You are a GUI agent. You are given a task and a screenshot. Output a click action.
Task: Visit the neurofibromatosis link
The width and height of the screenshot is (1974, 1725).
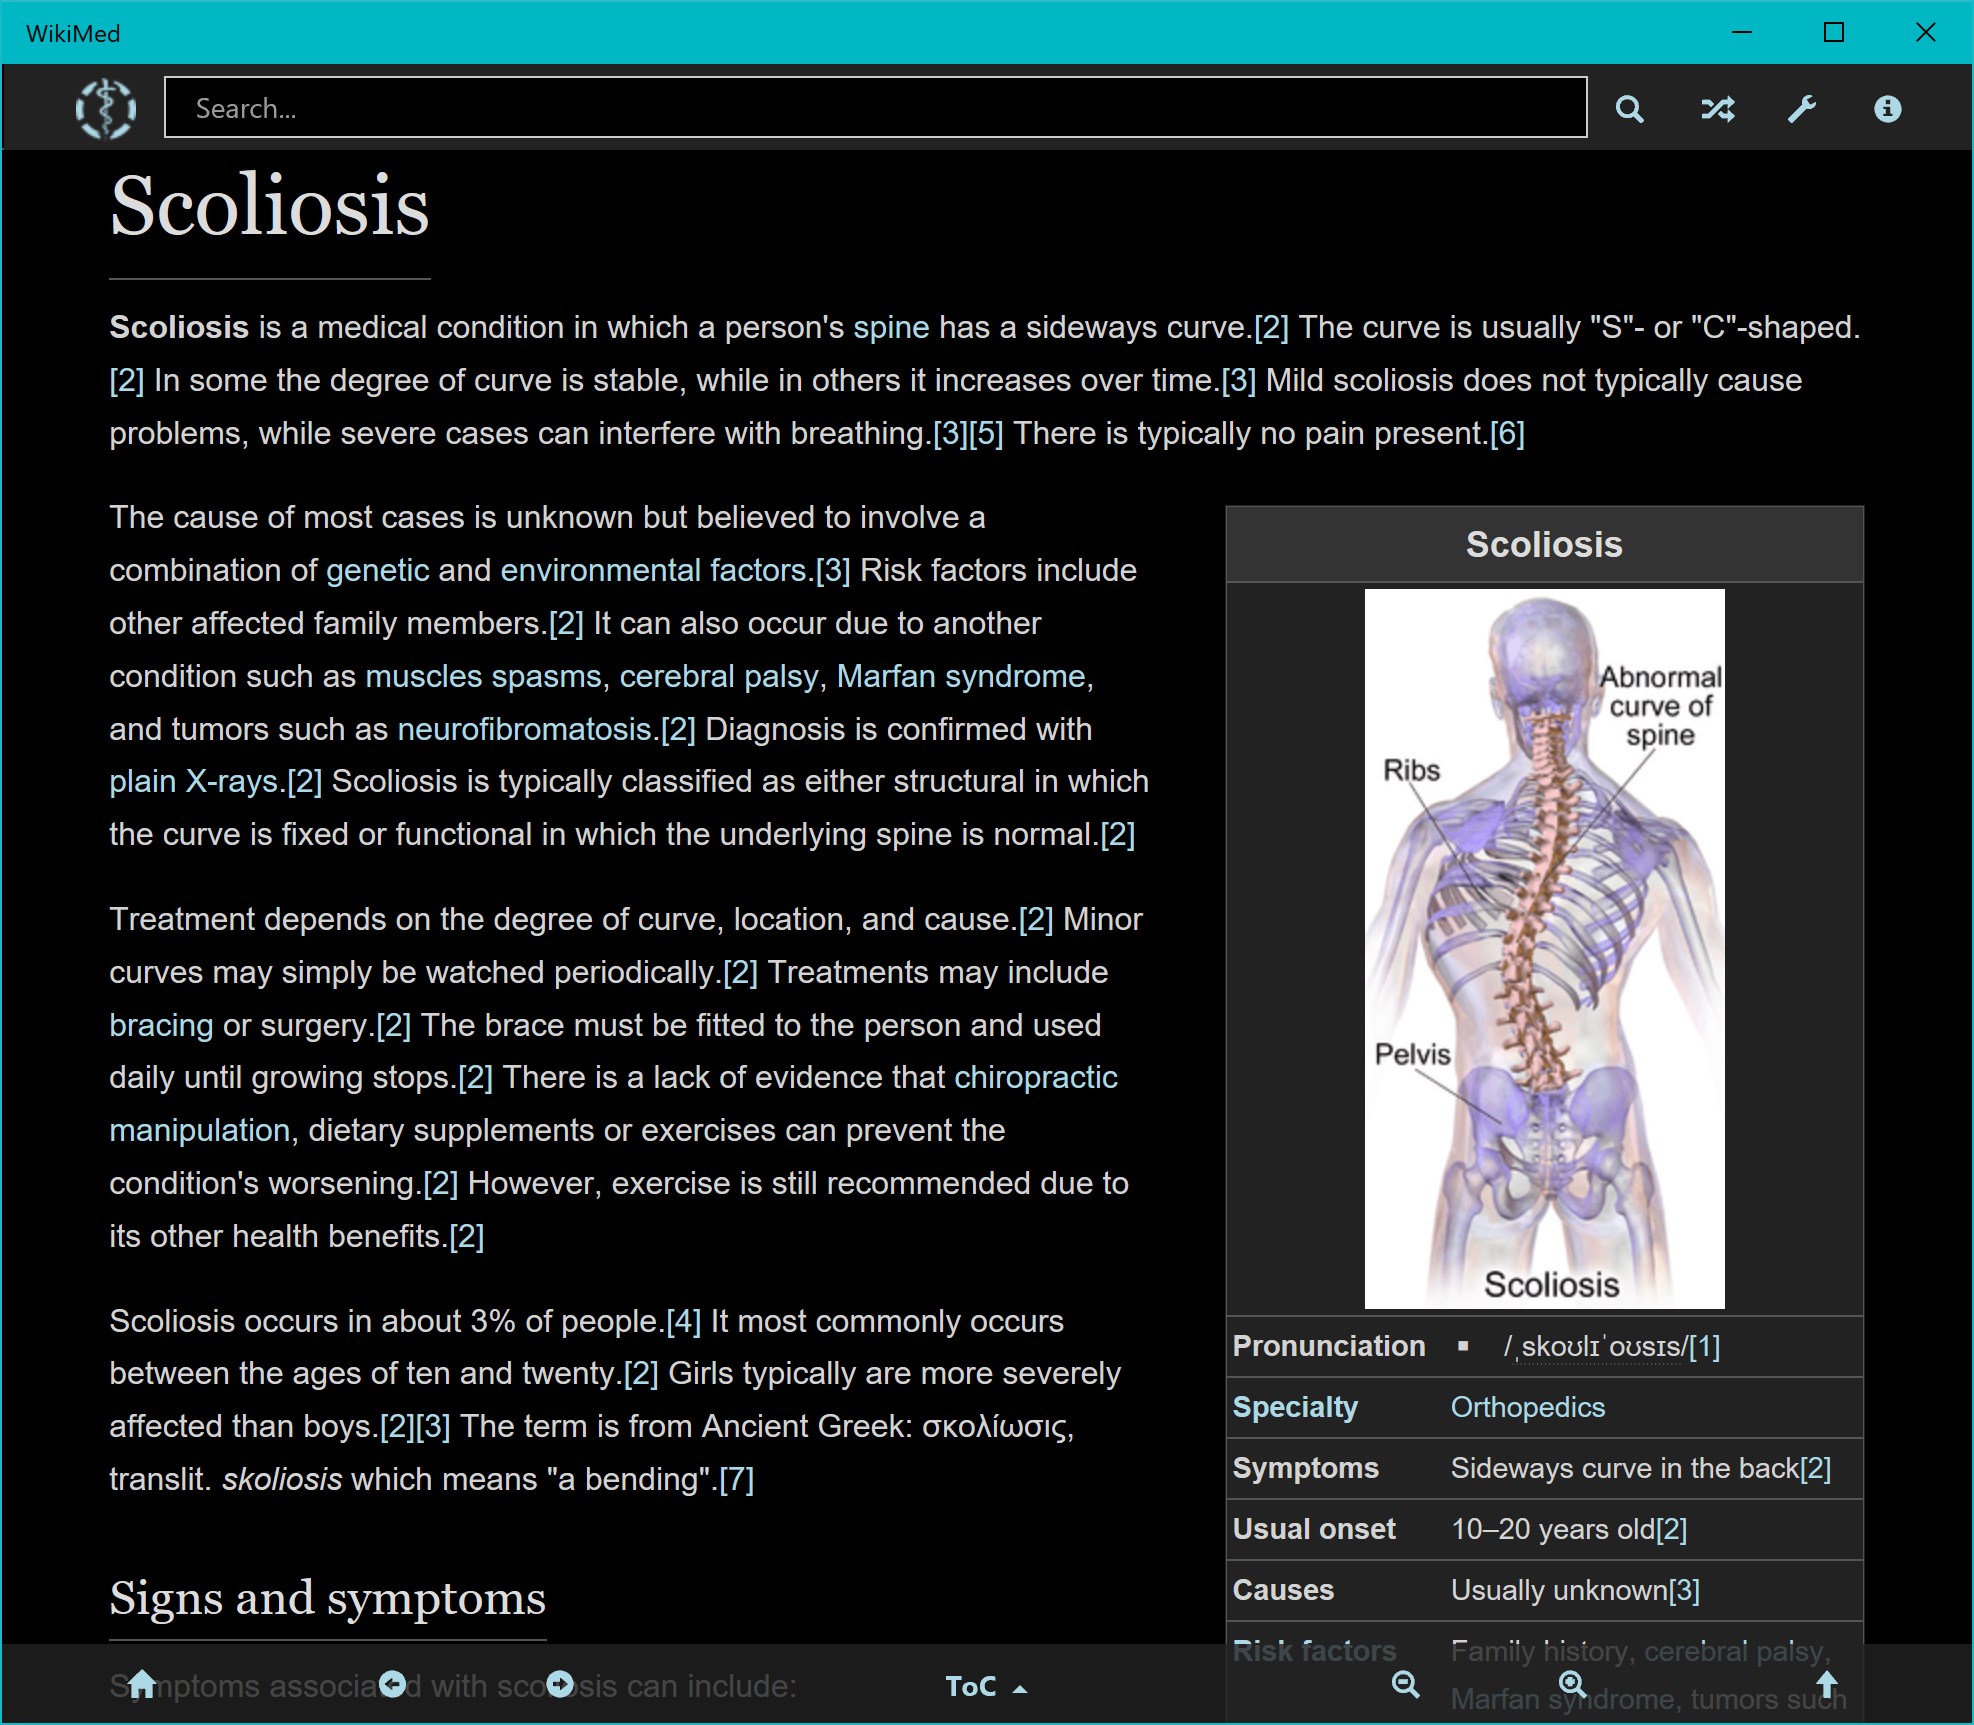[521, 729]
